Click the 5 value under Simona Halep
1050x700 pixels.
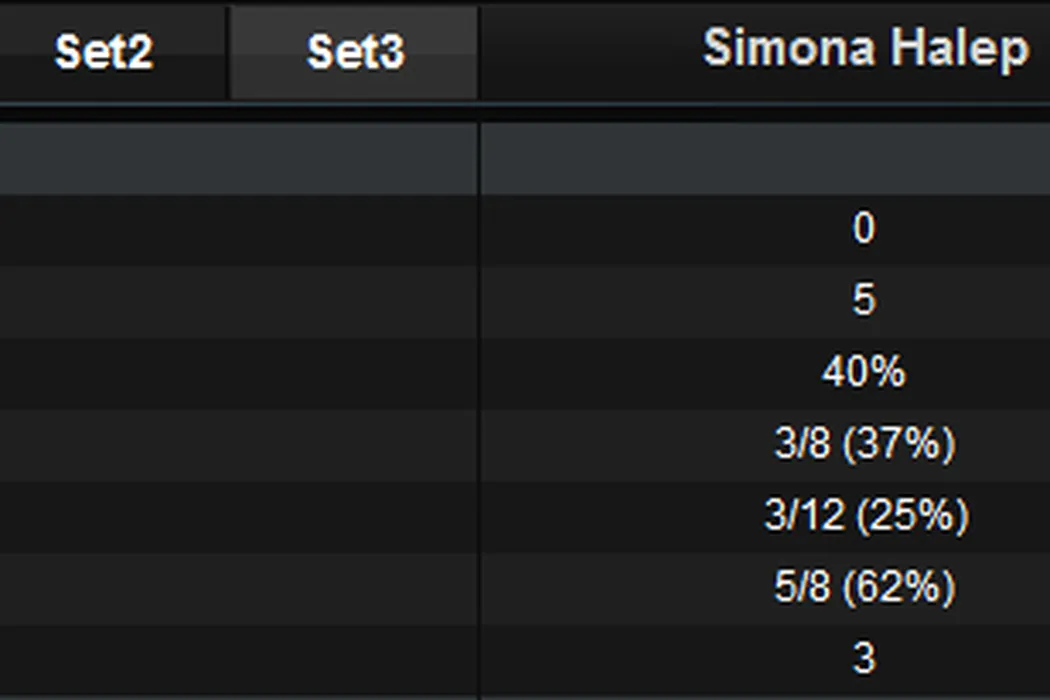(x=863, y=300)
